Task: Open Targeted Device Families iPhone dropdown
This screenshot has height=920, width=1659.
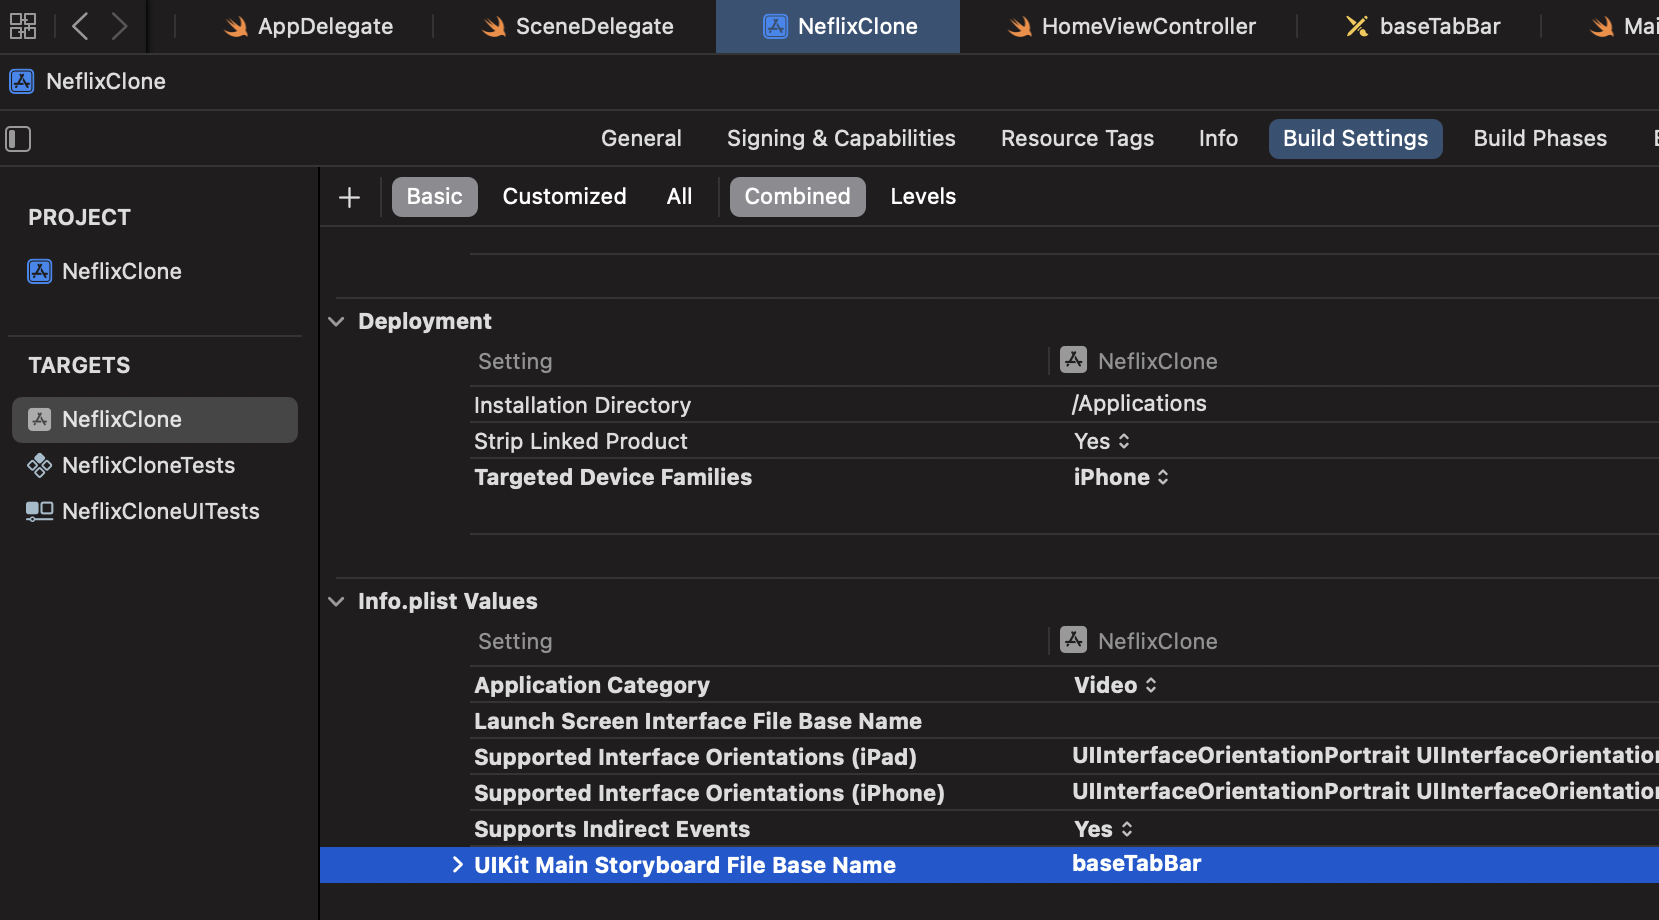Action: point(1121,477)
